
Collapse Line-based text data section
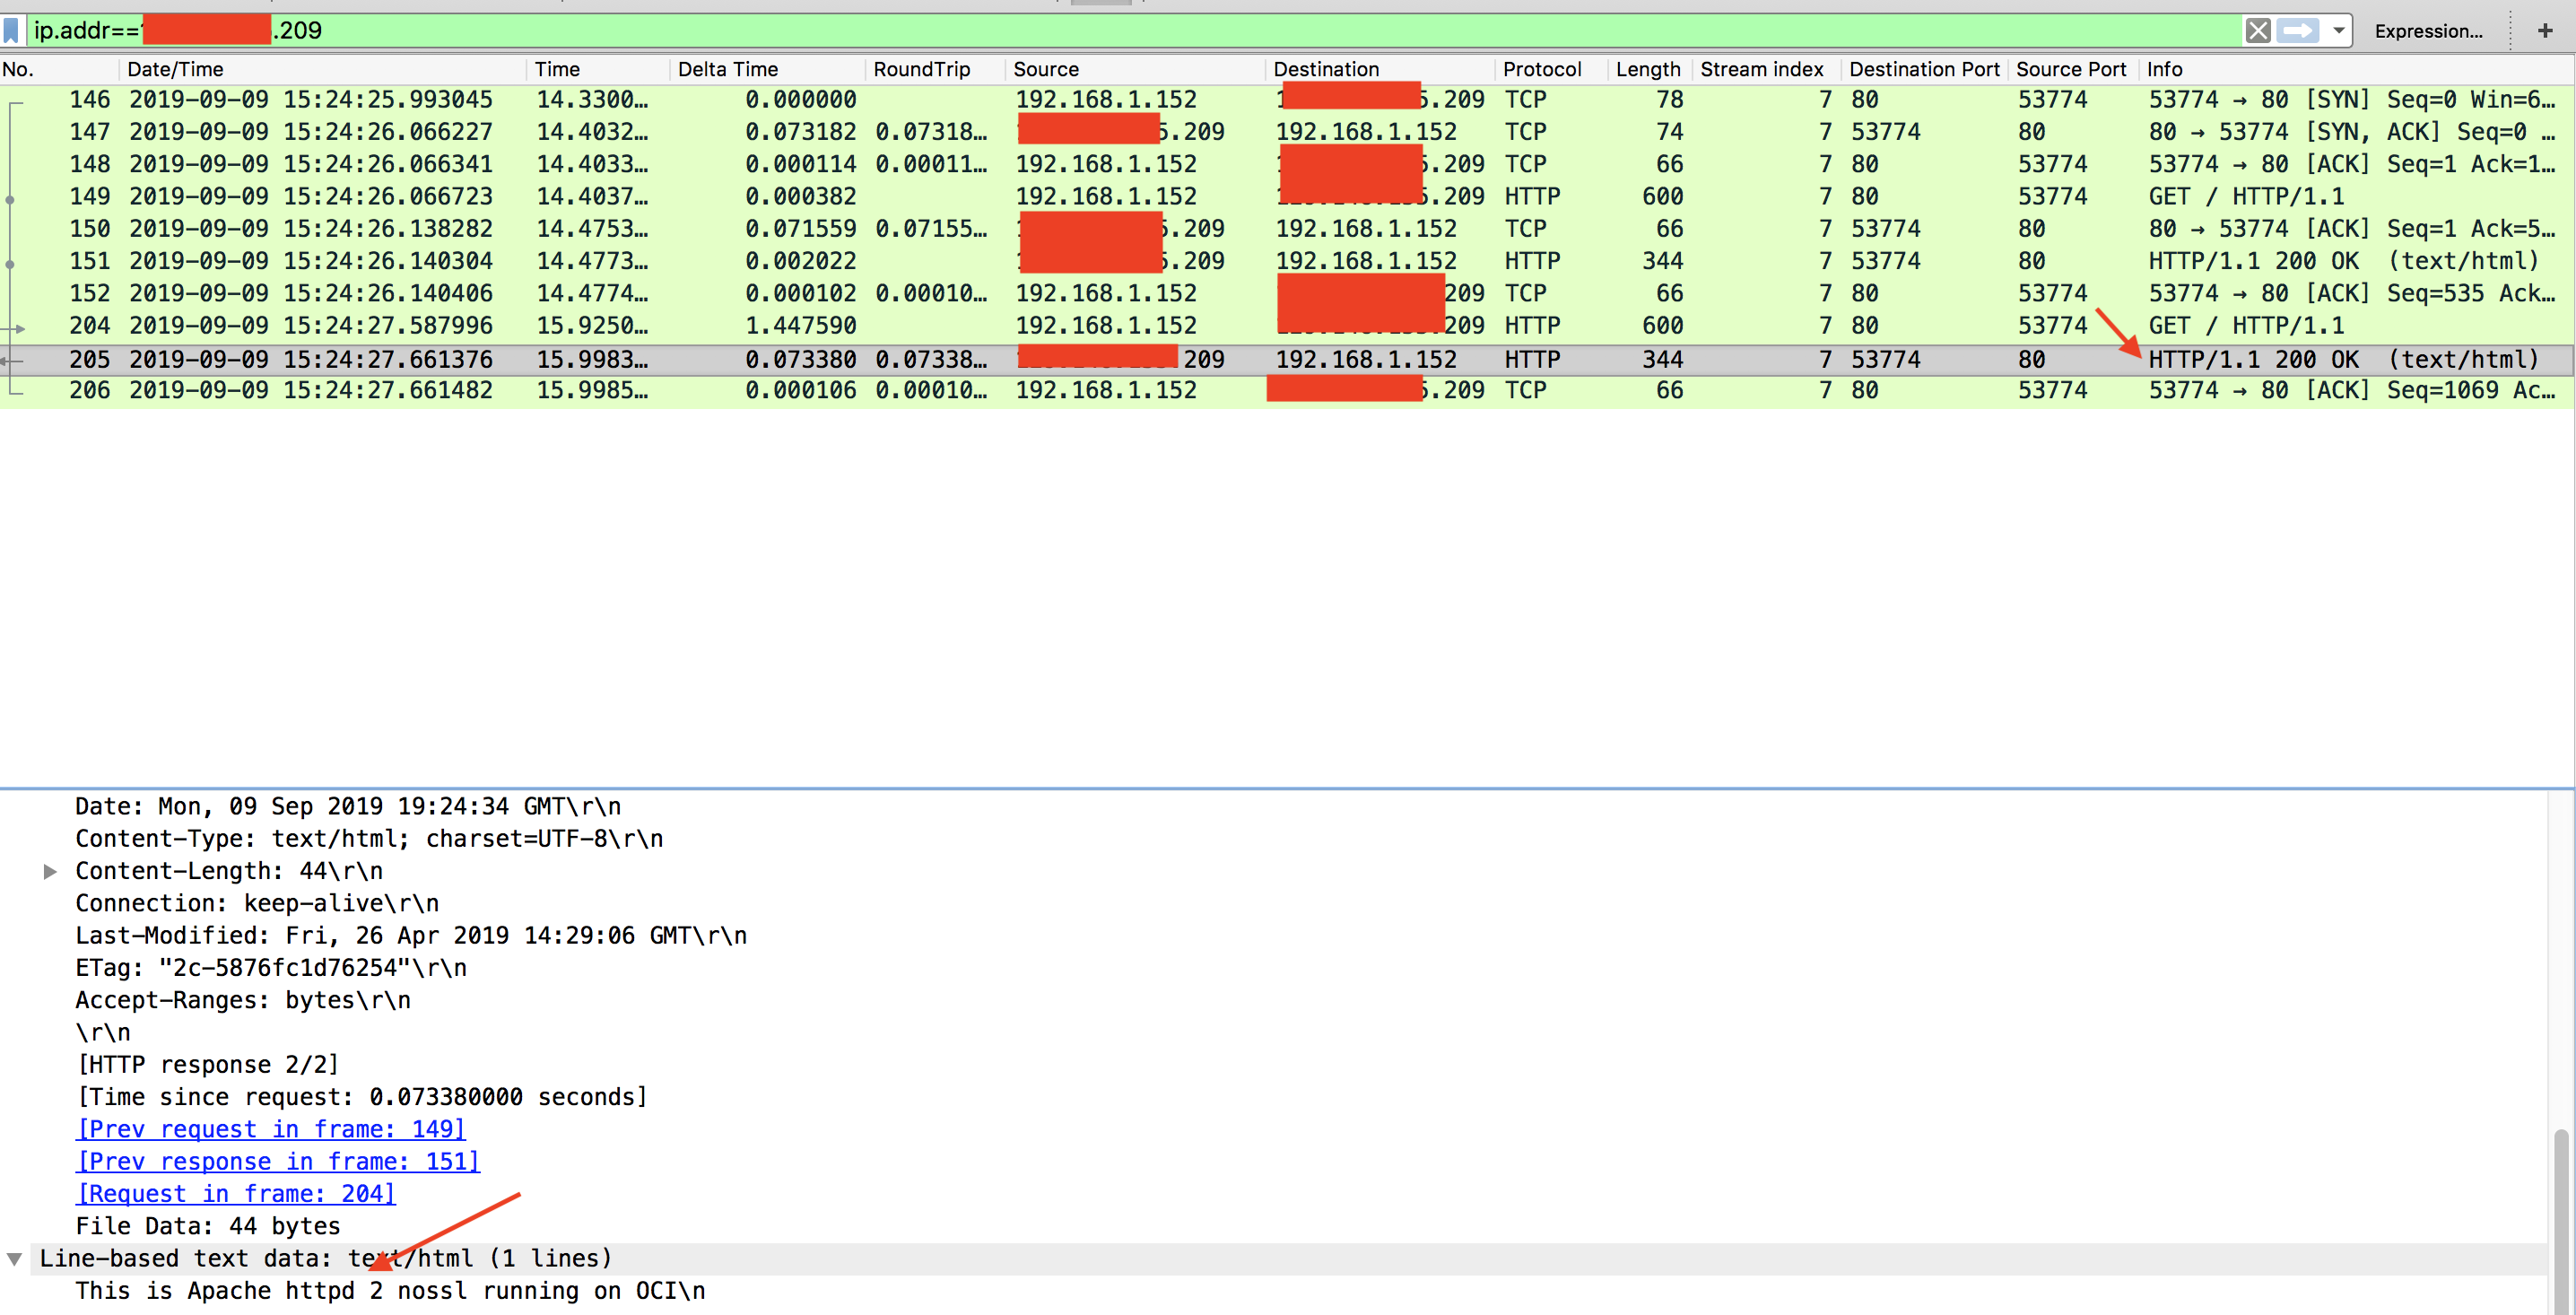click(15, 1258)
